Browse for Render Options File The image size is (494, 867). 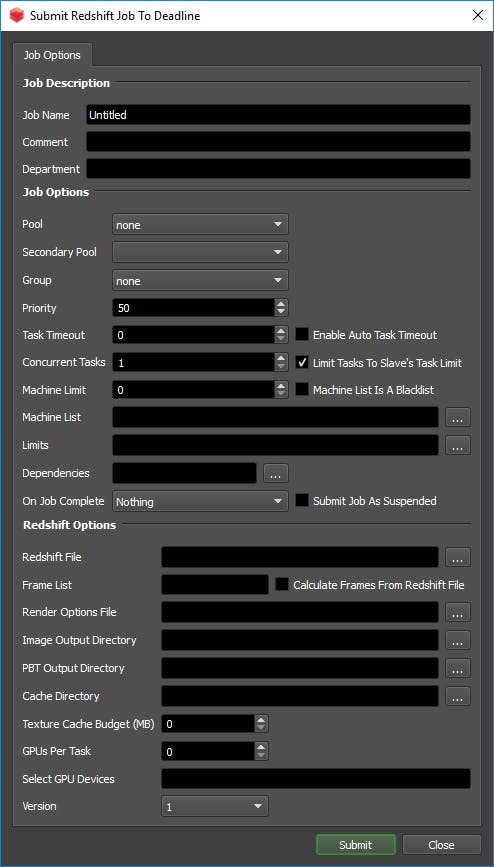click(x=457, y=613)
